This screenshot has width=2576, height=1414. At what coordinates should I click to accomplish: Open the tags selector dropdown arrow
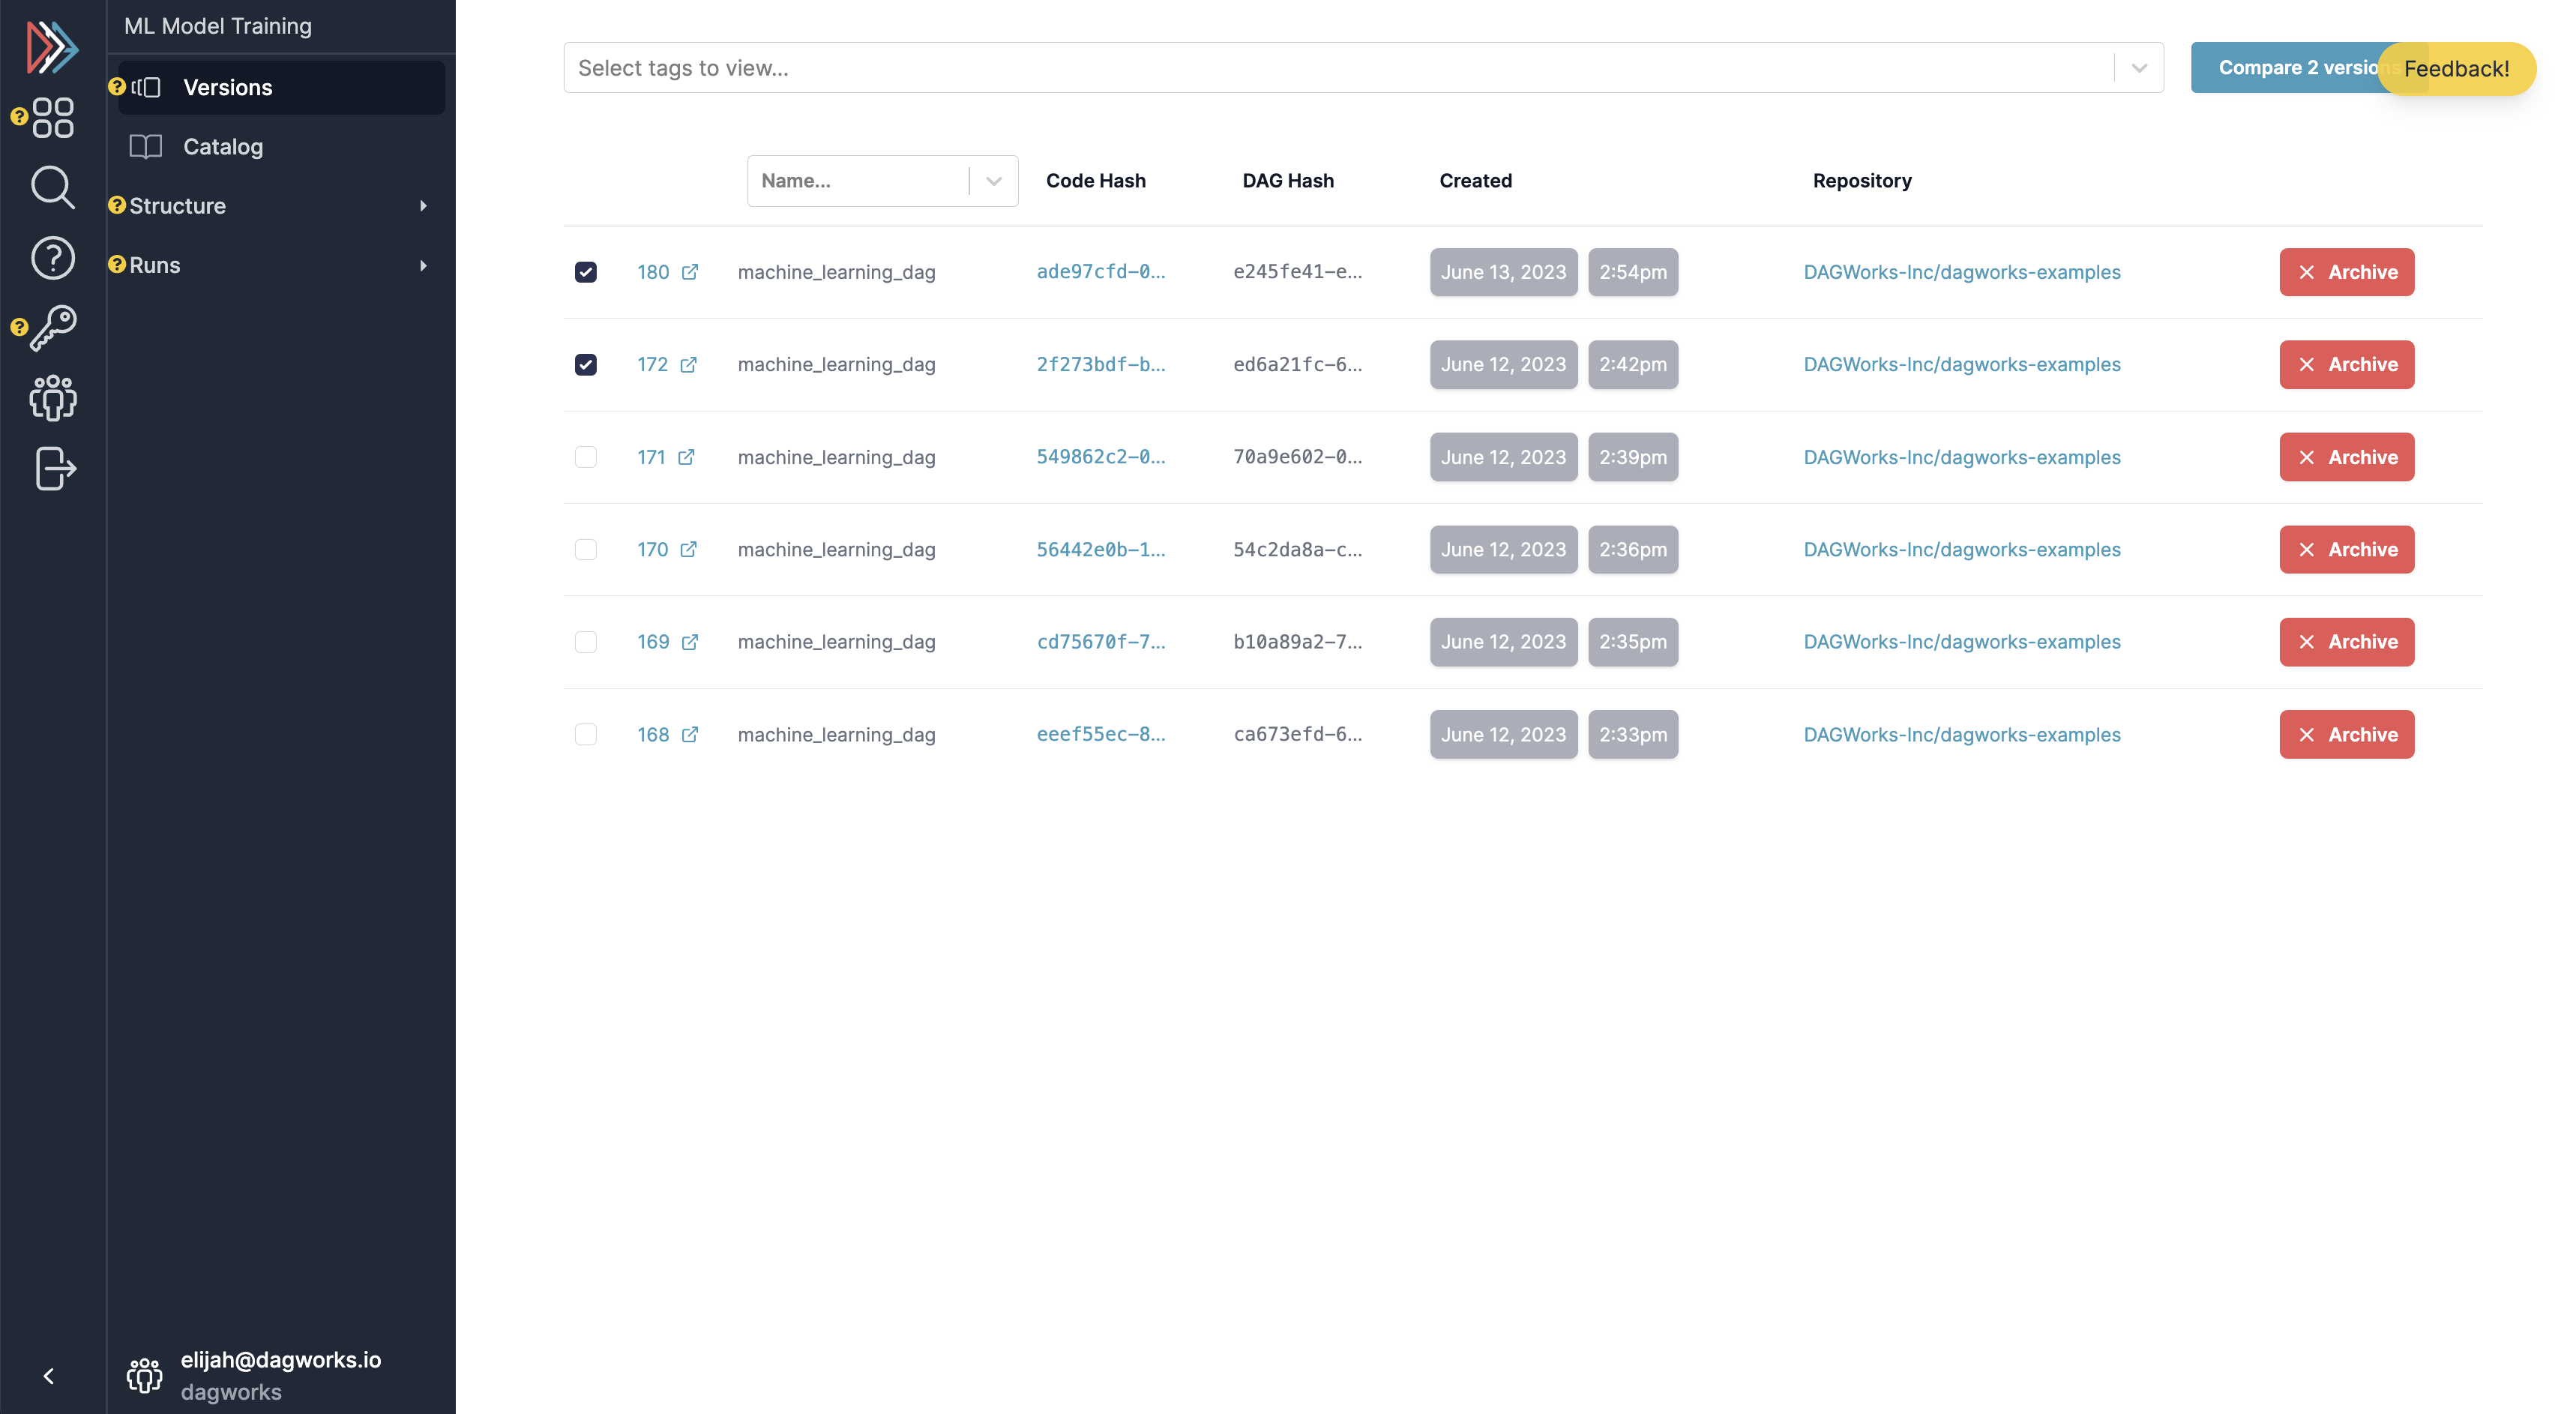(2139, 68)
